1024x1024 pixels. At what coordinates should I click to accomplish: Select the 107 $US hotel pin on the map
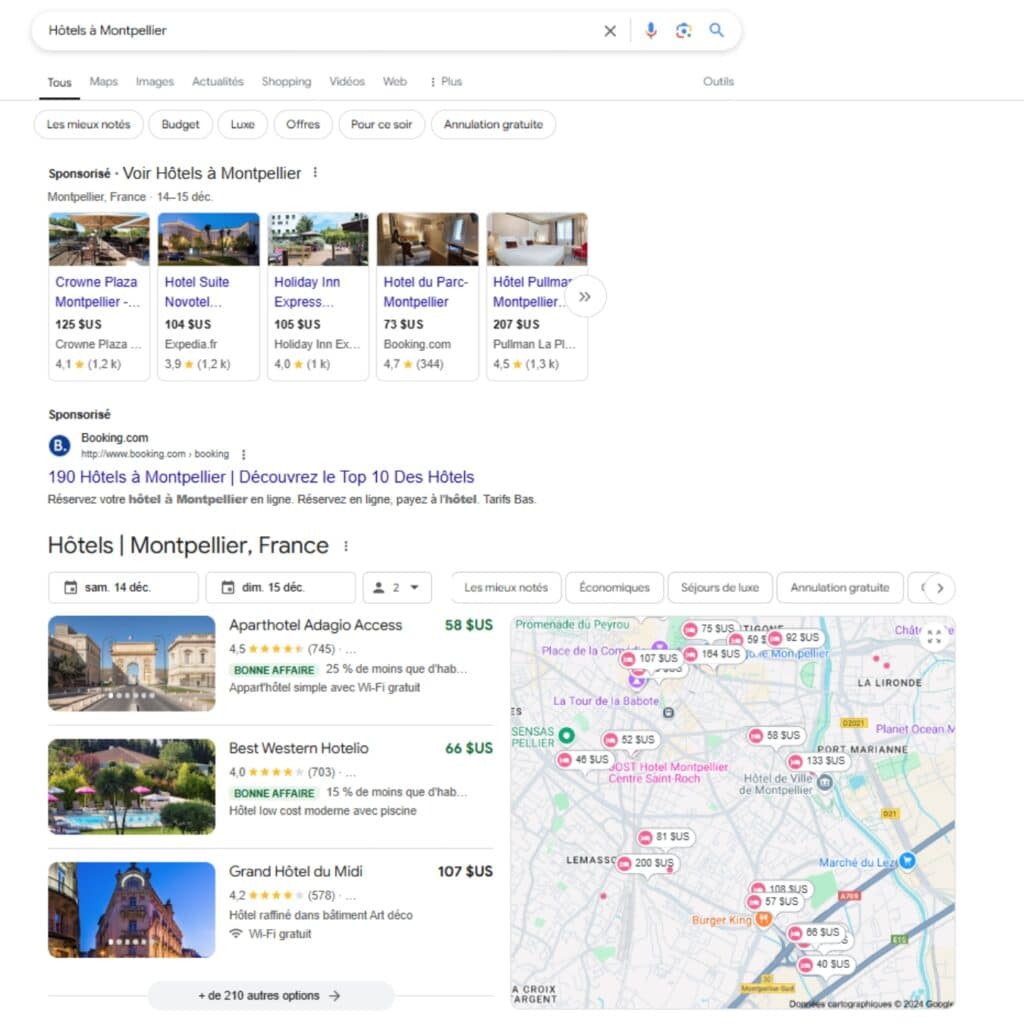[x=650, y=658]
